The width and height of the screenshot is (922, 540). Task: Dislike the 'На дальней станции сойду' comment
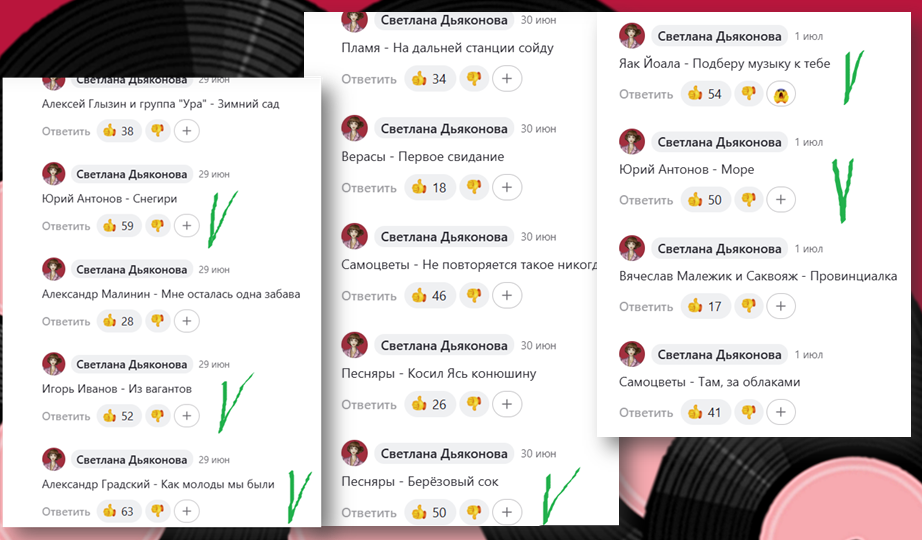click(474, 79)
